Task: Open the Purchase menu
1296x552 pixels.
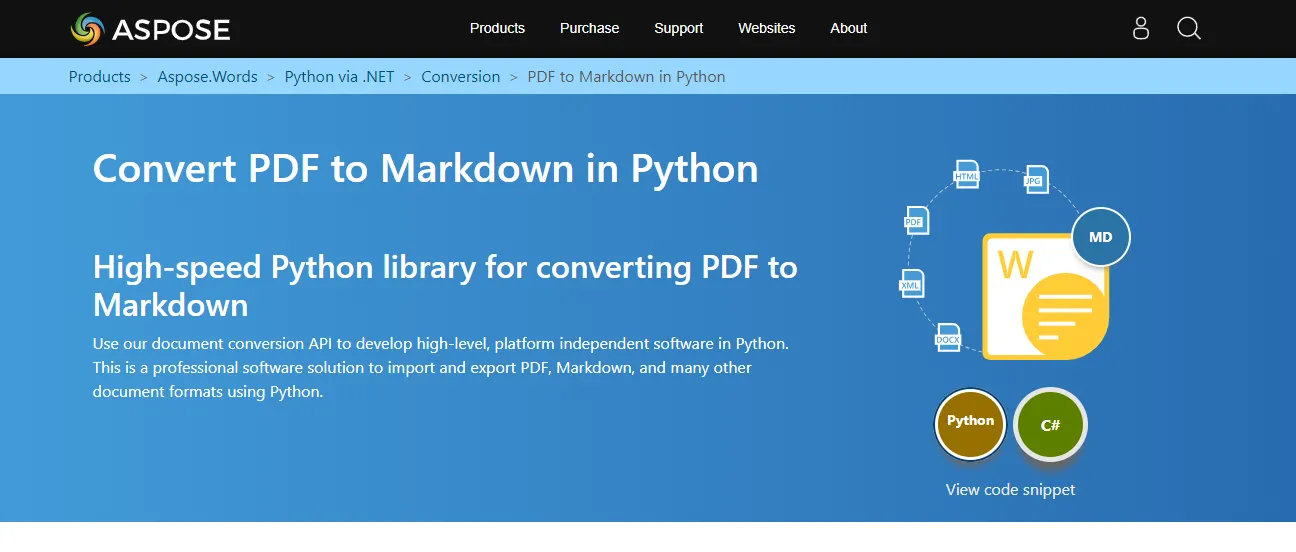Action: click(x=589, y=28)
